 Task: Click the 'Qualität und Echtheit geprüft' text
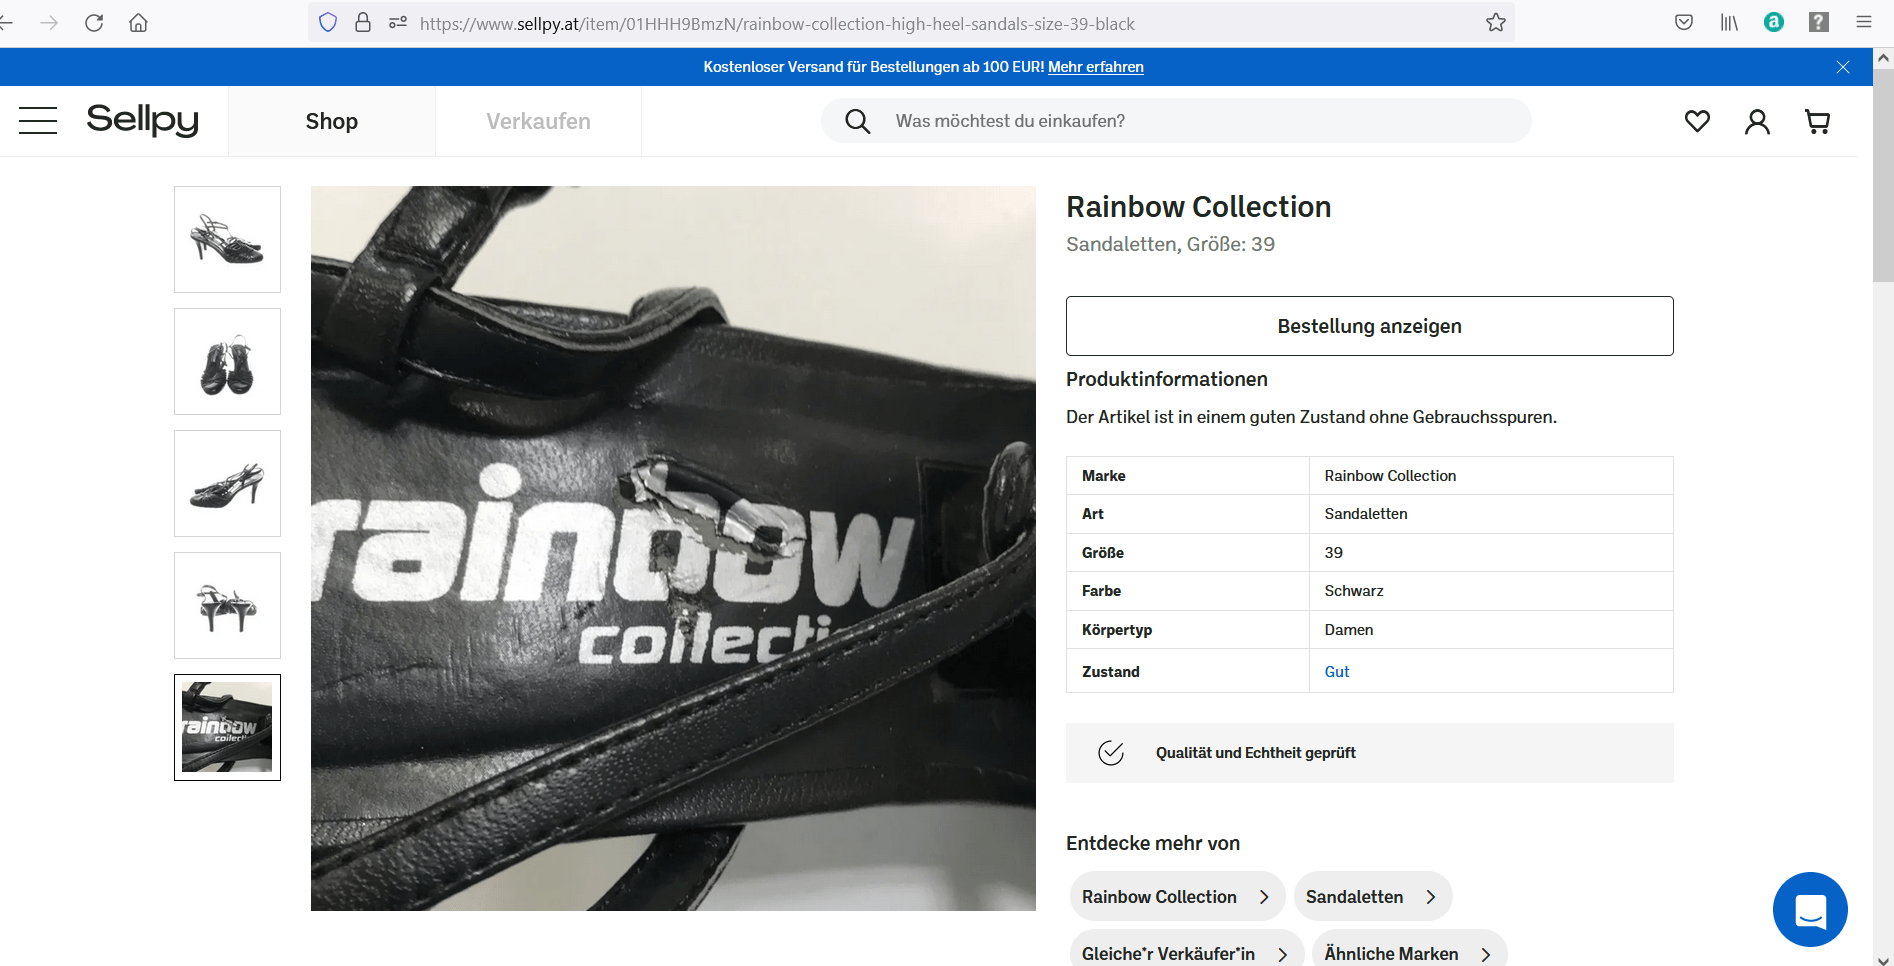pyautogui.click(x=1255, y=753)
